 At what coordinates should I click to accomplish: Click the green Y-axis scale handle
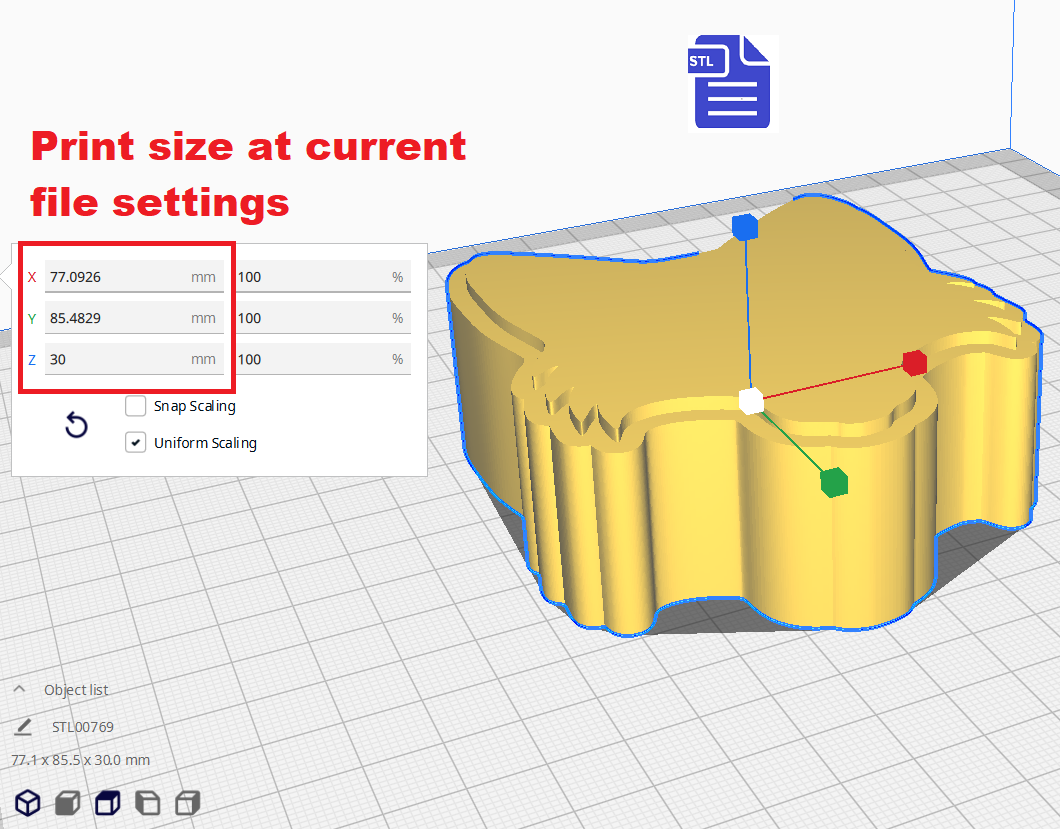tap(833, 482)
